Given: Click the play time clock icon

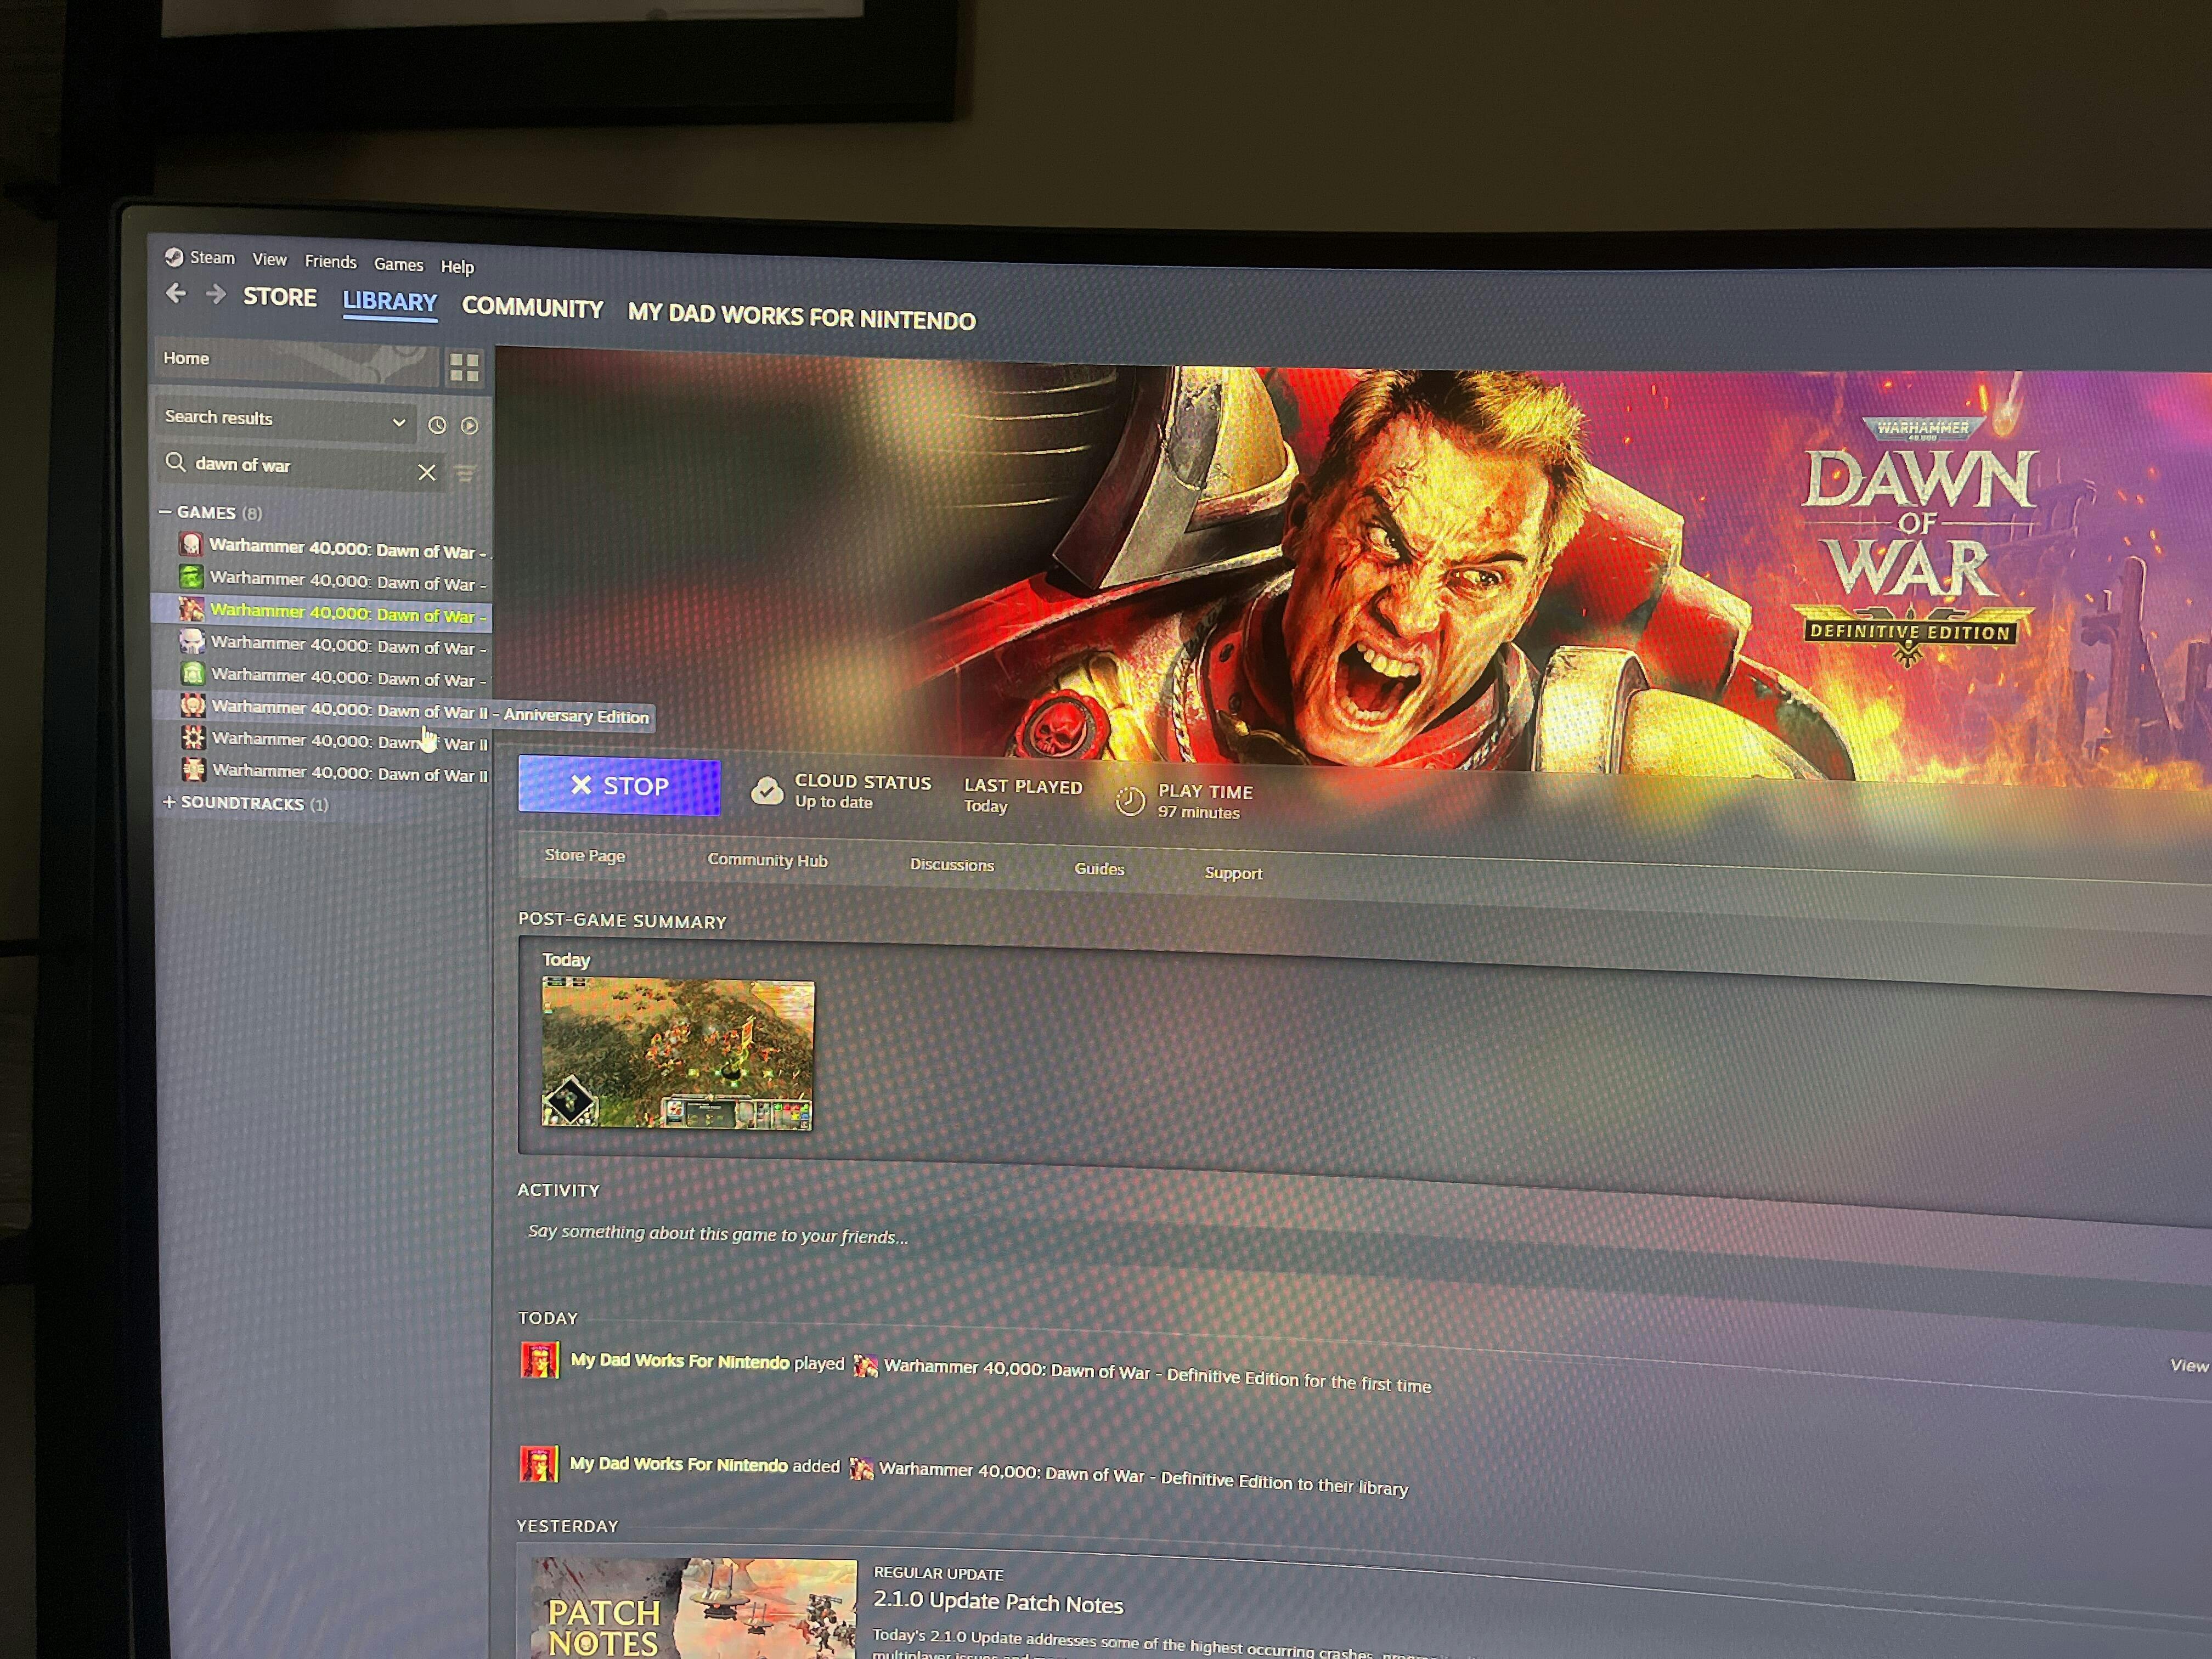Looking at the screenshot, I should point(1130,801).
